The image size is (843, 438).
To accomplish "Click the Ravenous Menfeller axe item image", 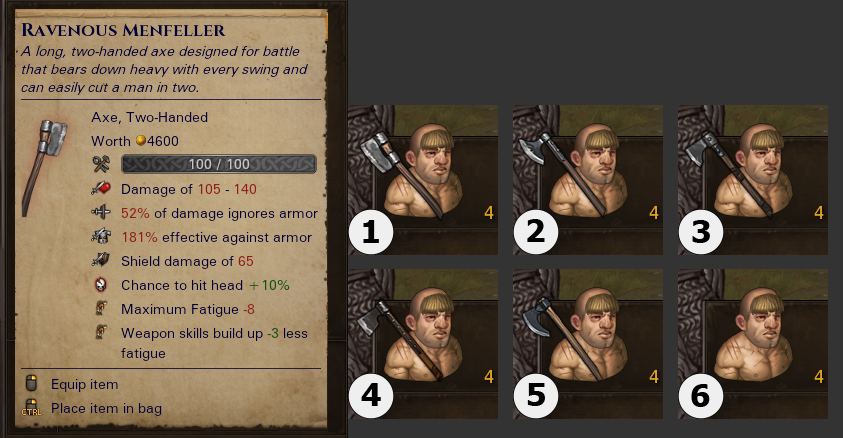I will (x=45, y=168).
